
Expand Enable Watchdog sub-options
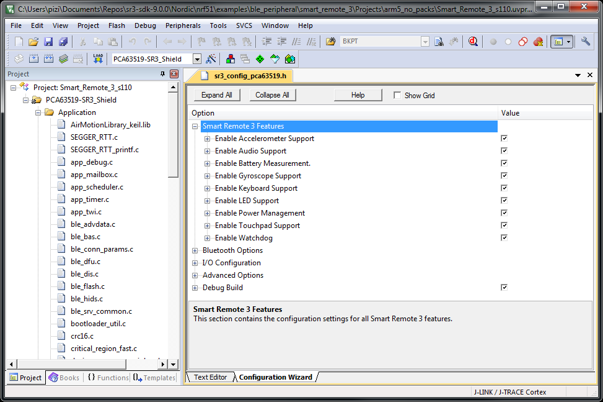tap(207, 238)
